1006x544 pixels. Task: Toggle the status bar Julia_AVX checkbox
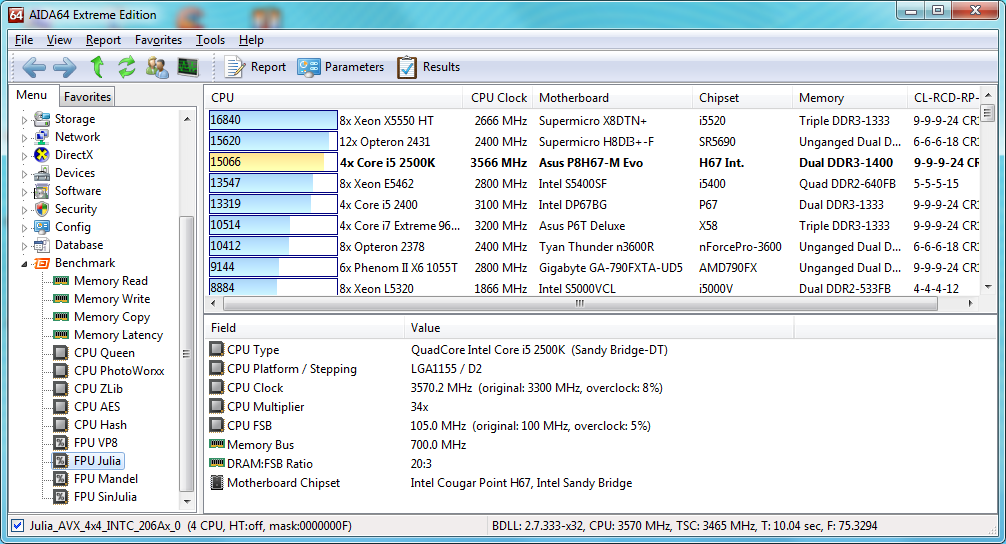(18, 525)
